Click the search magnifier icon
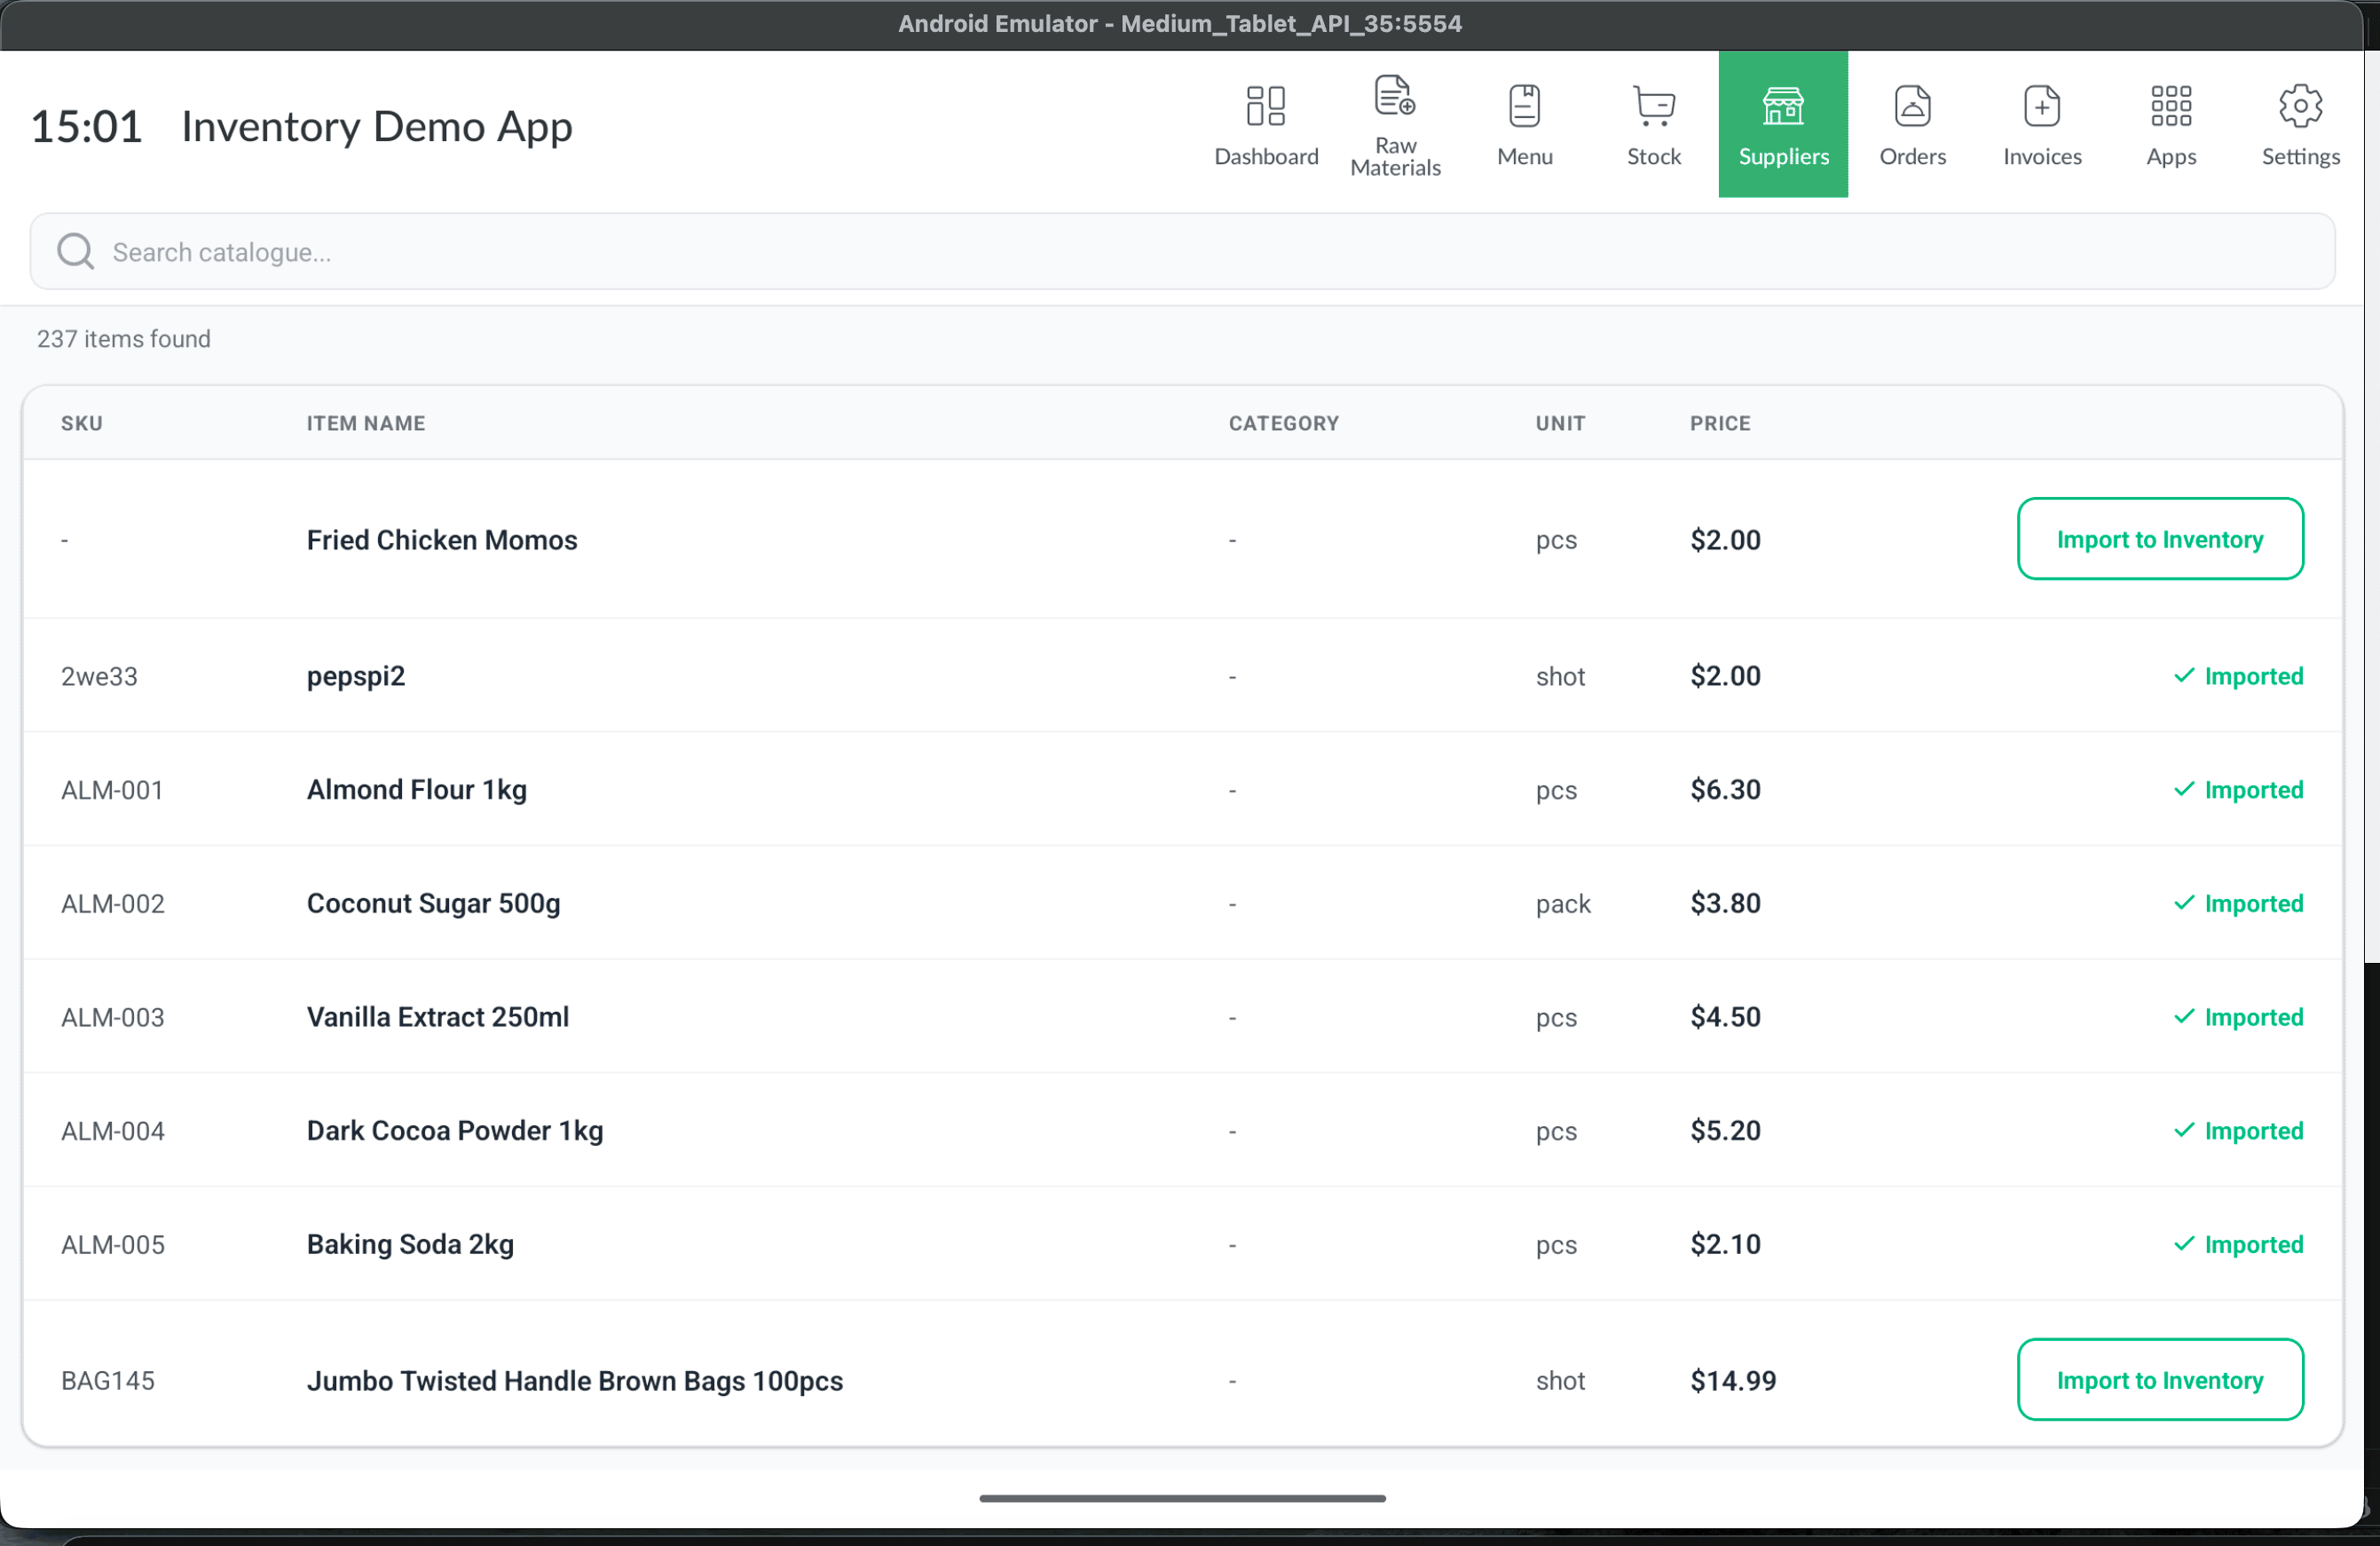 pos(76,252)
